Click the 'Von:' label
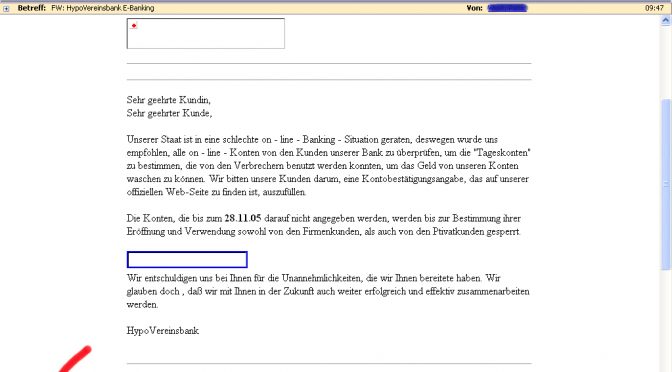672x372 pixels. (474, 8)
